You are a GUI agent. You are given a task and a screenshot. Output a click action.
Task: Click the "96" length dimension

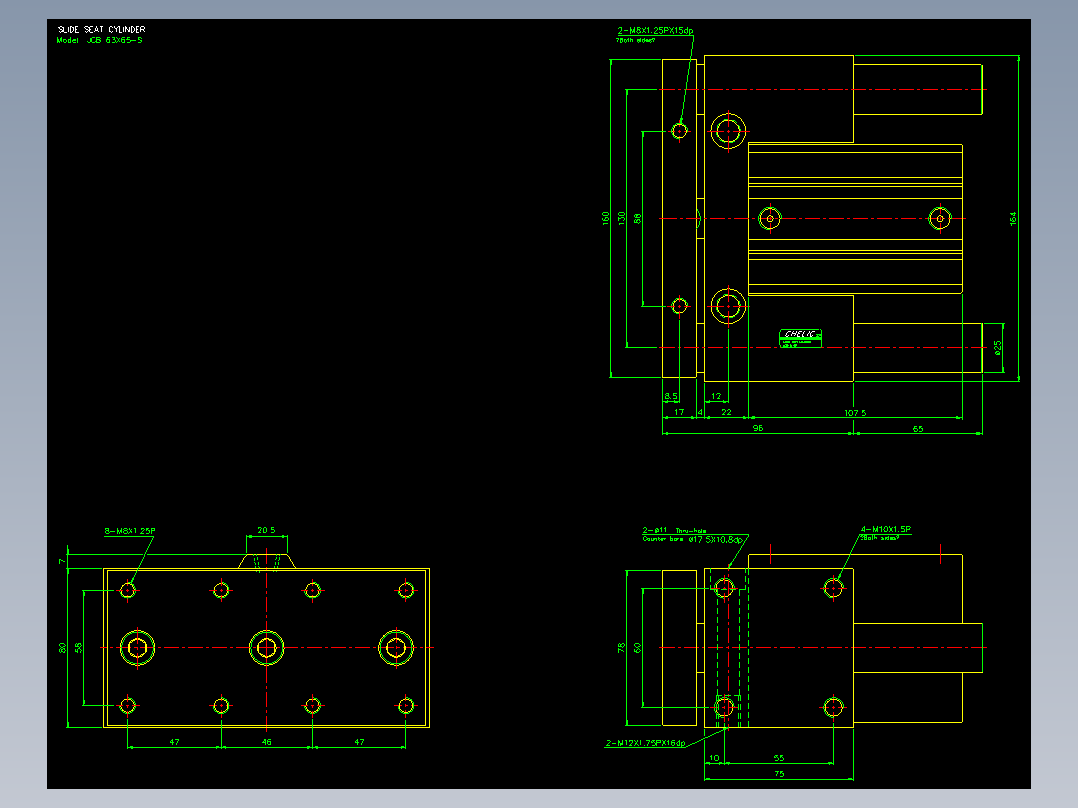pyautogui.click(x=758, y=428)
